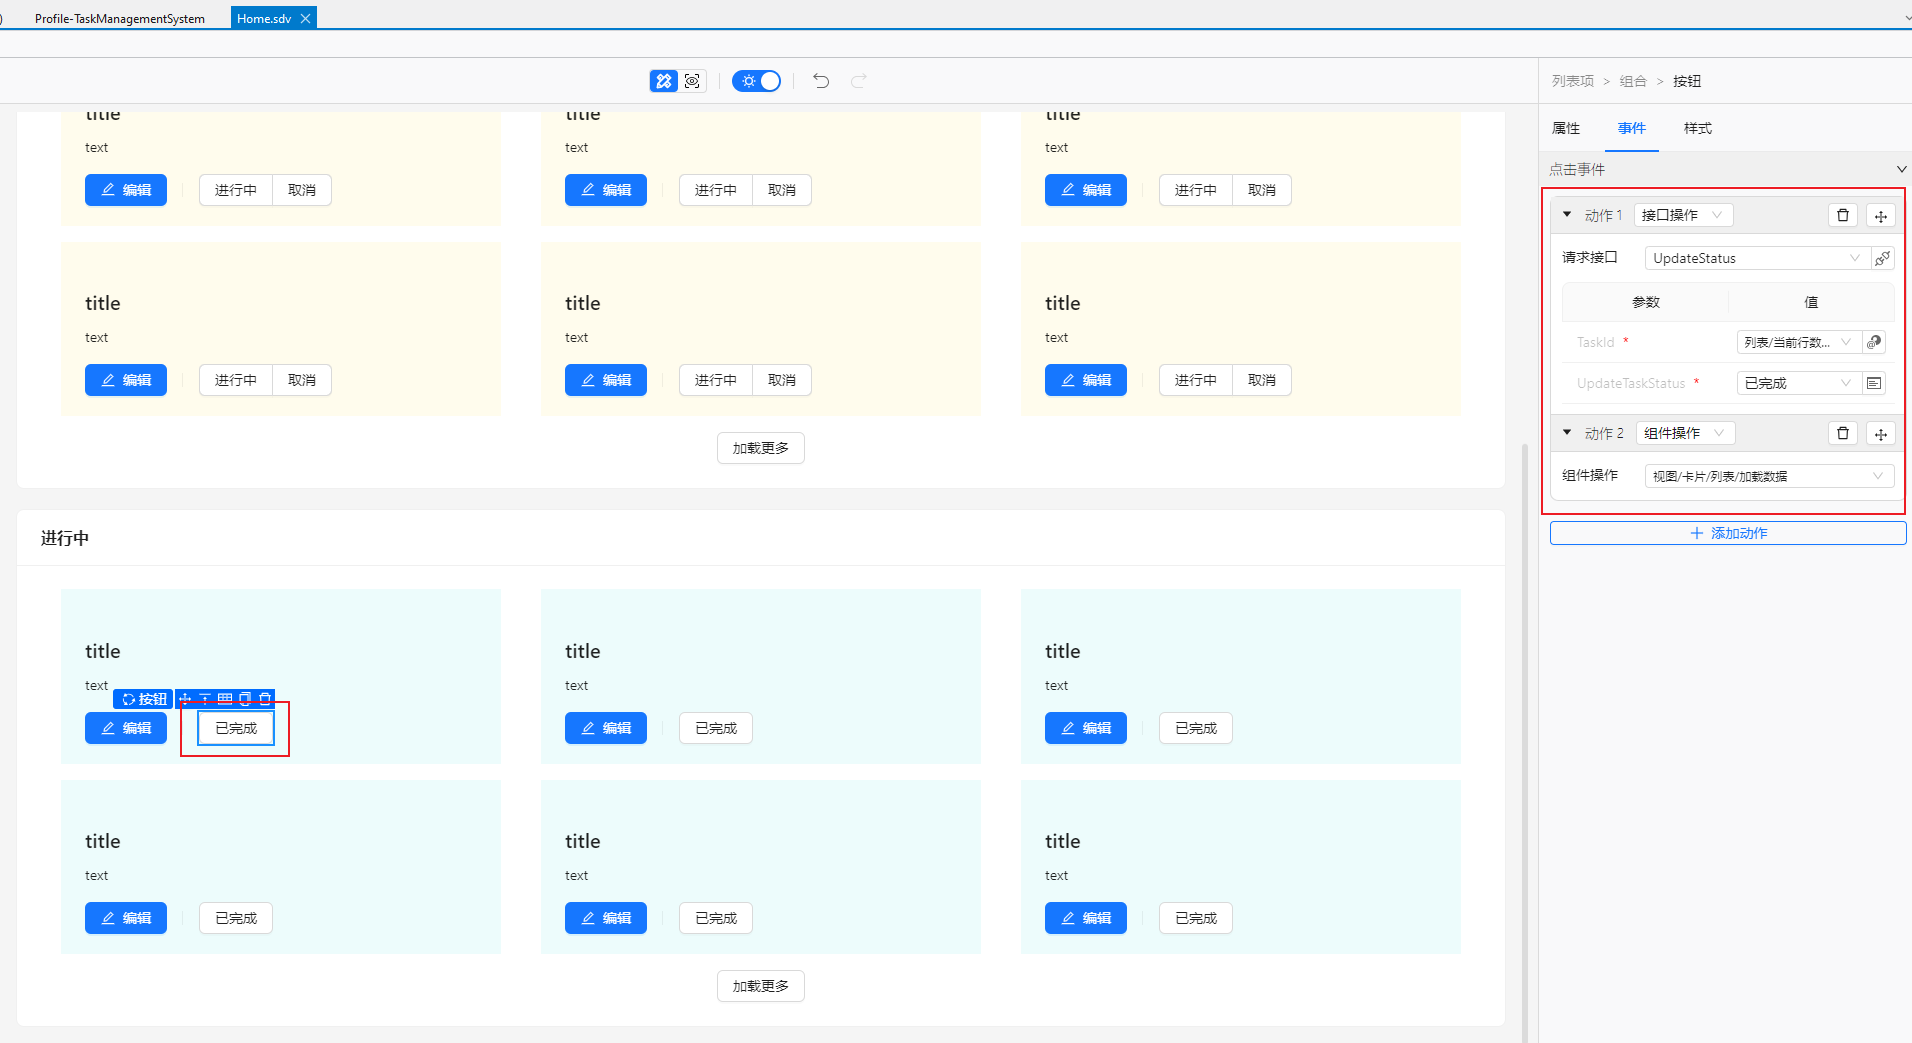Click trash icon in selected button toolbar
This screenshot has height=1043, width=1912.
(265, 699)
